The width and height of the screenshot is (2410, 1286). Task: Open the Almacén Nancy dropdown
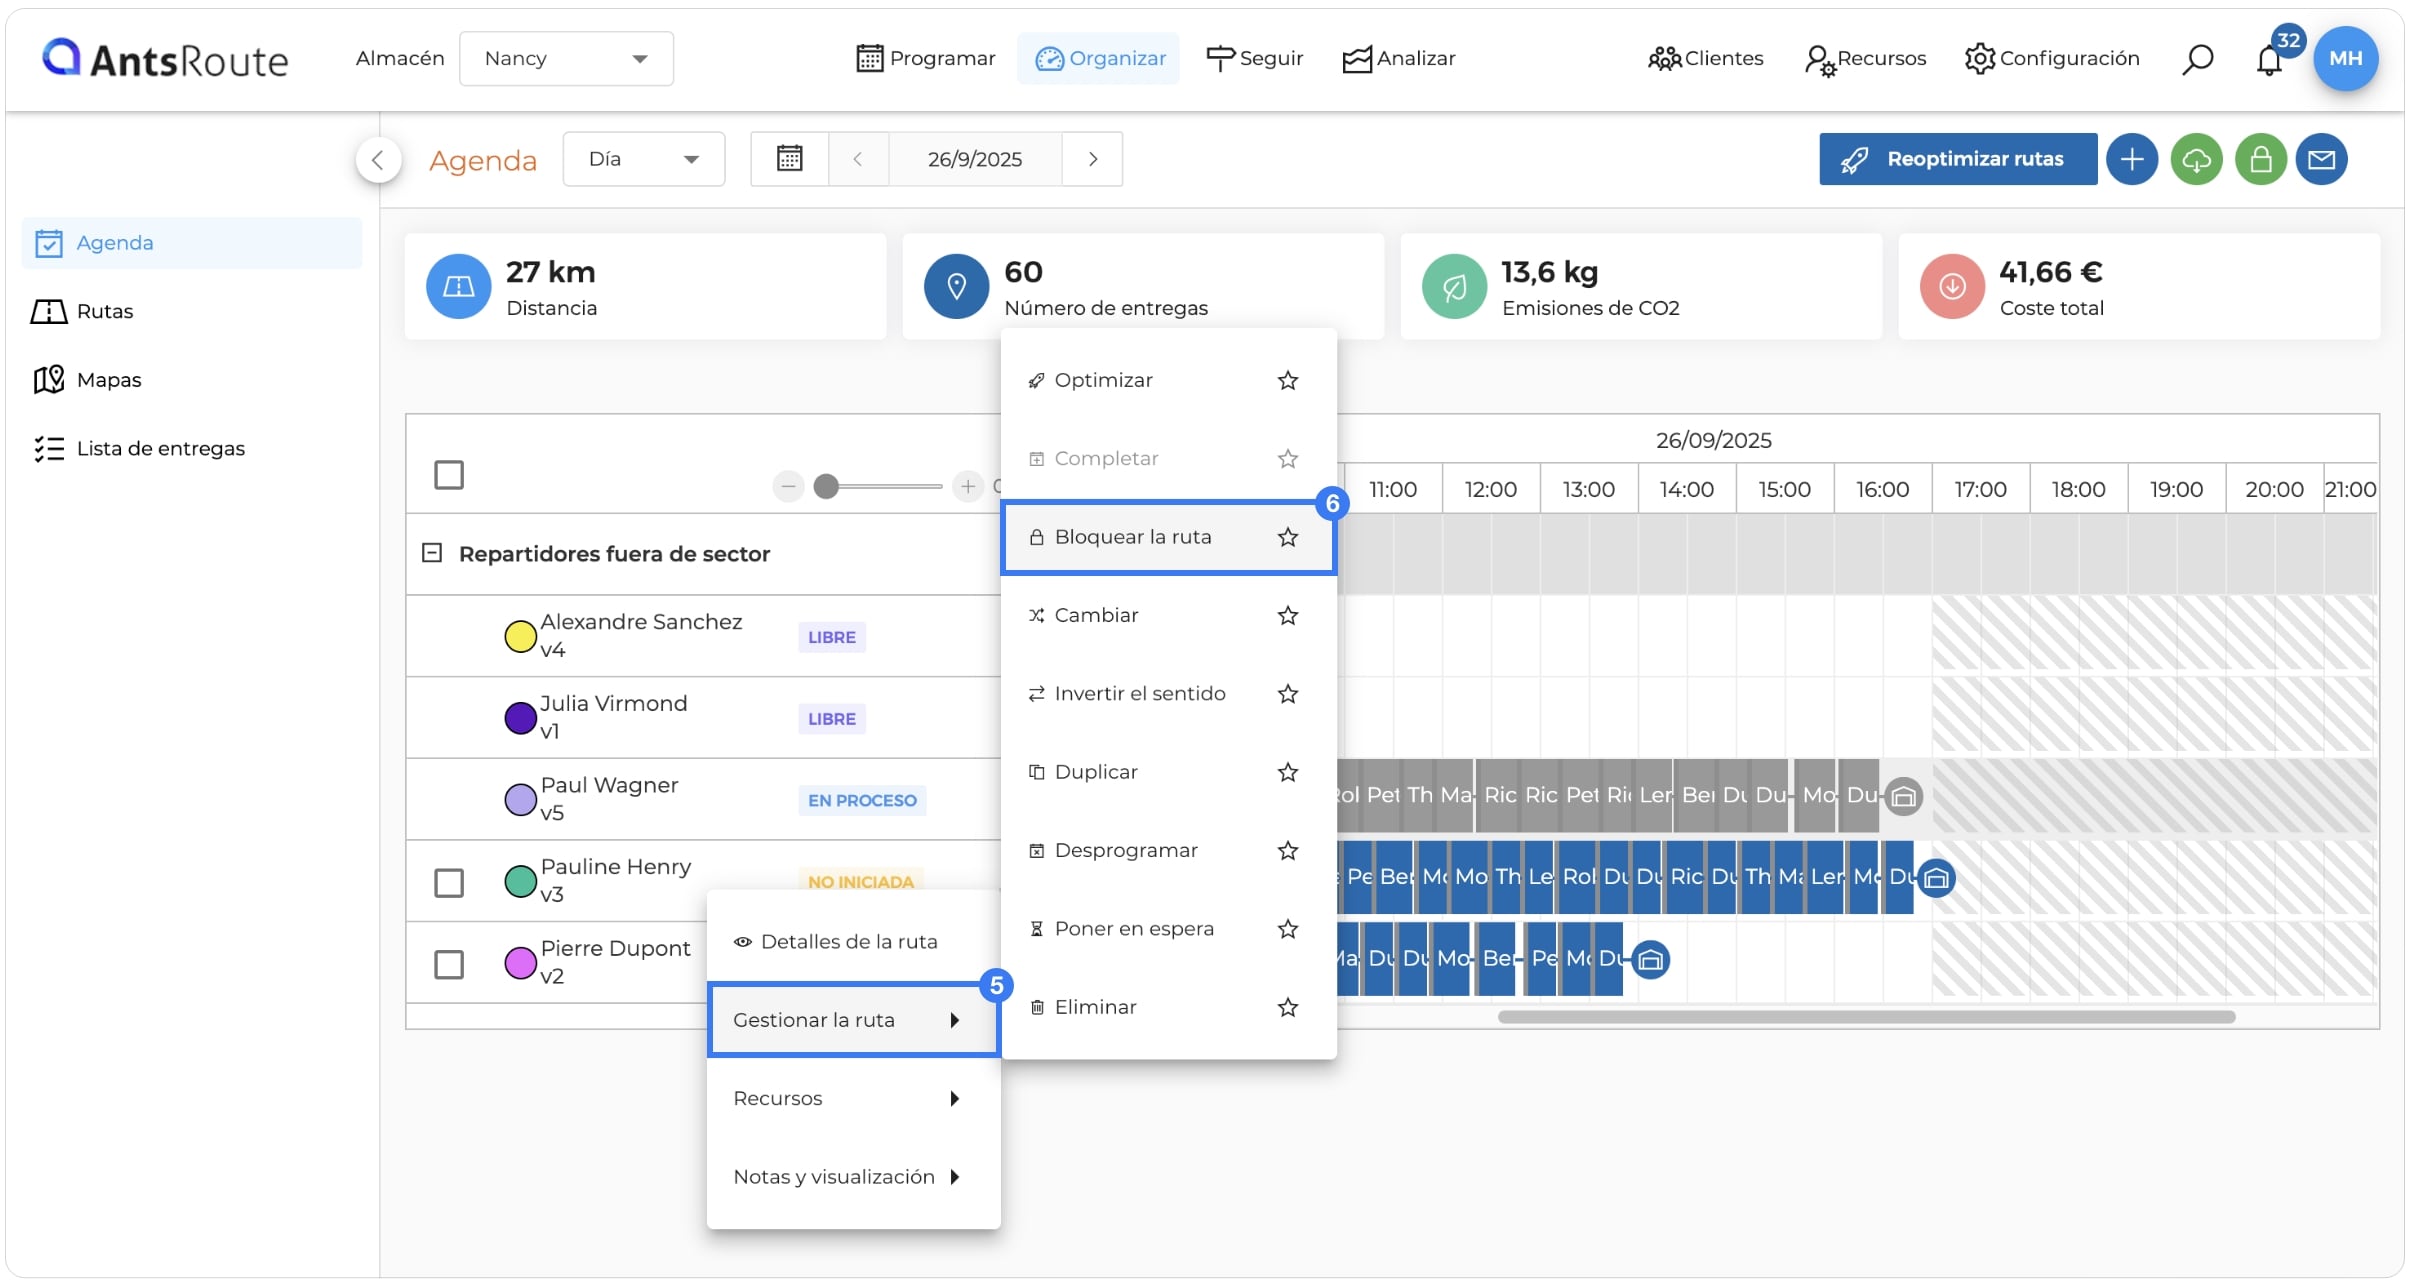coord(566,59)
